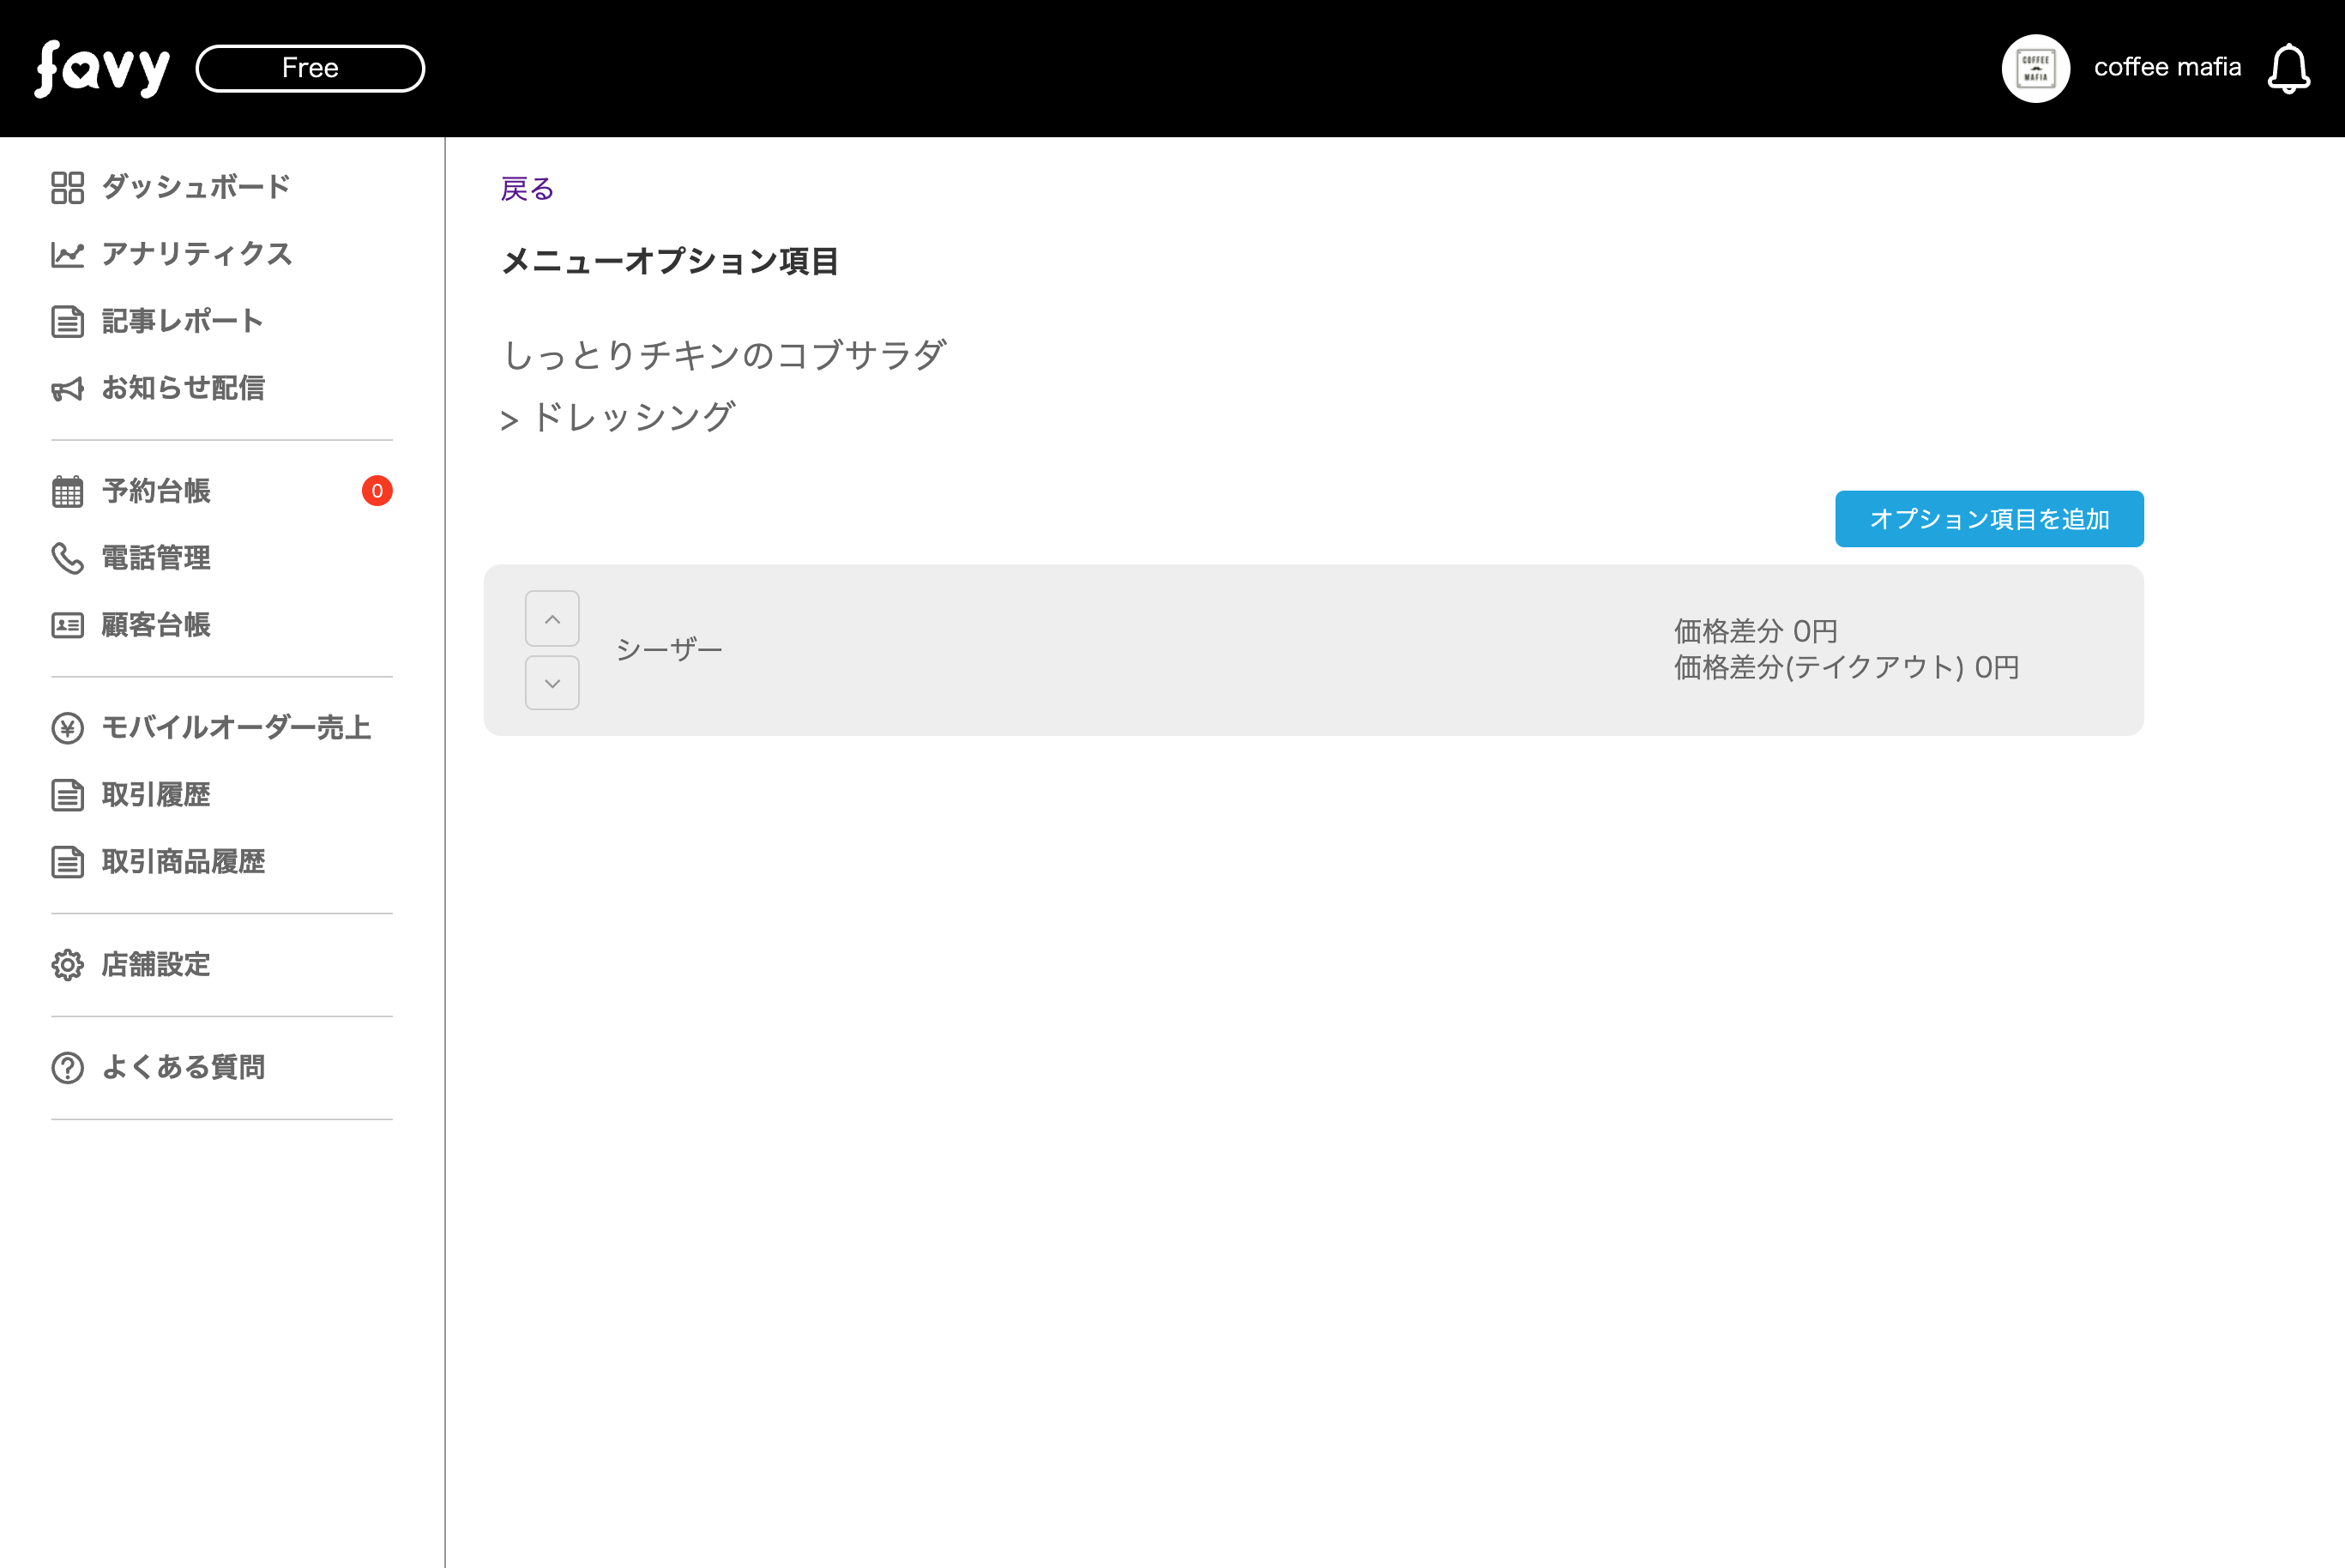Open the 店舗設定 gear icon
2345x1568 pixels.
point(67,965)
